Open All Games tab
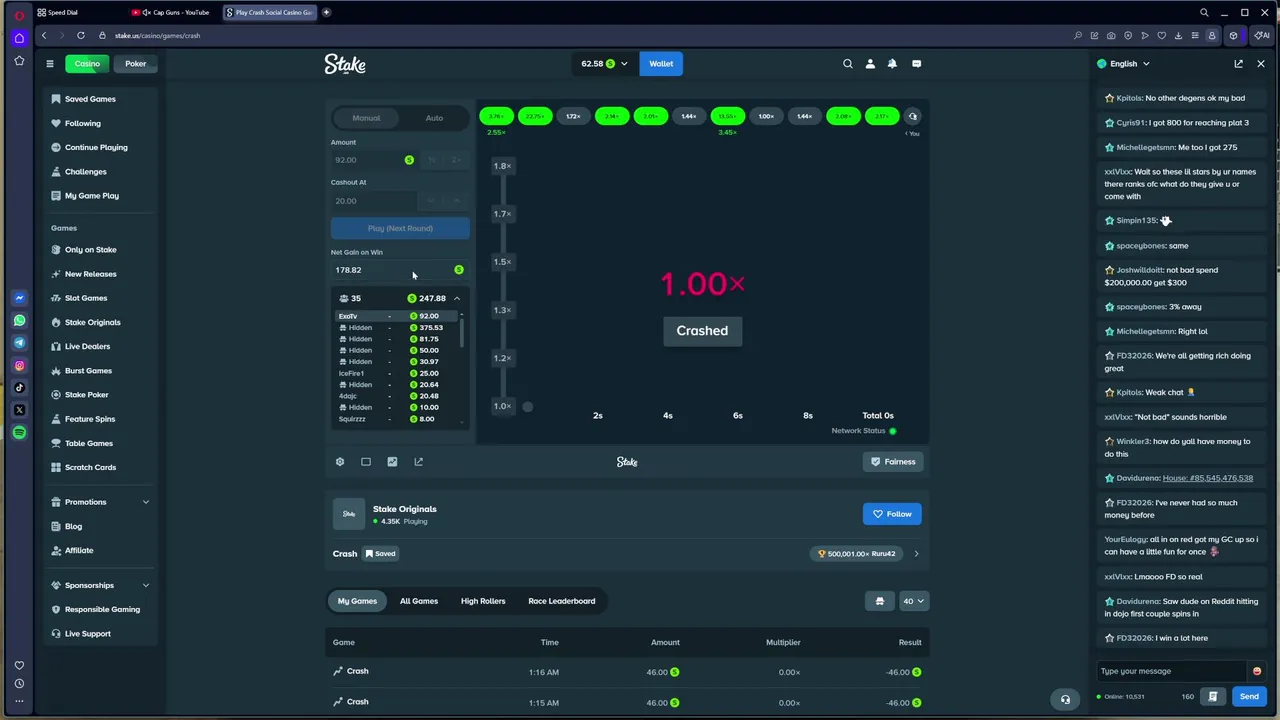This screenshot has width=1280, height=720. tap(419, 601)
